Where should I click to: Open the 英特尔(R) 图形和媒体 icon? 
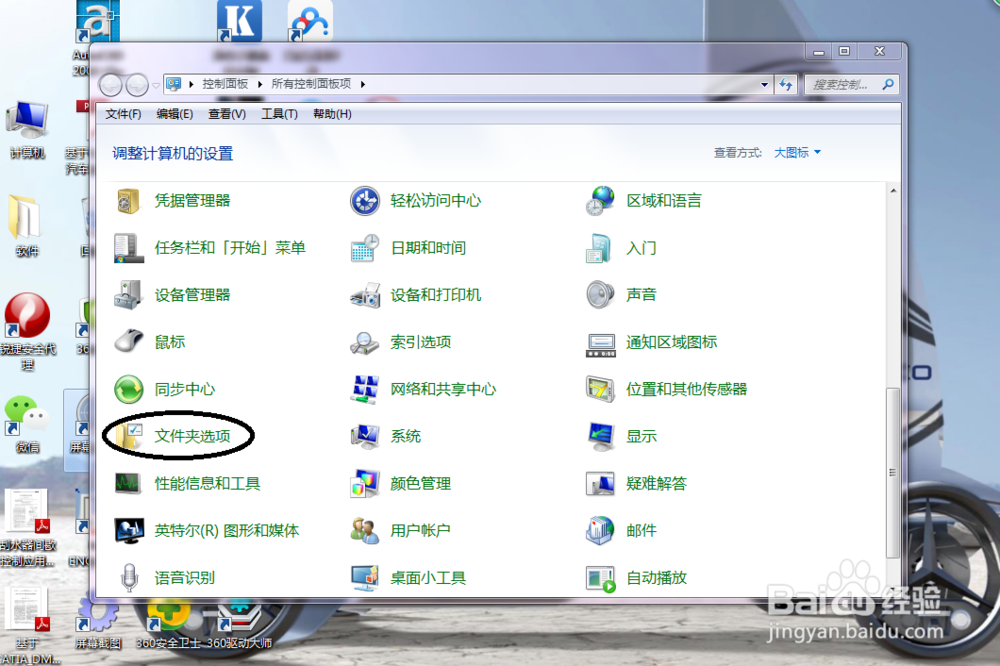click(129, 531)
